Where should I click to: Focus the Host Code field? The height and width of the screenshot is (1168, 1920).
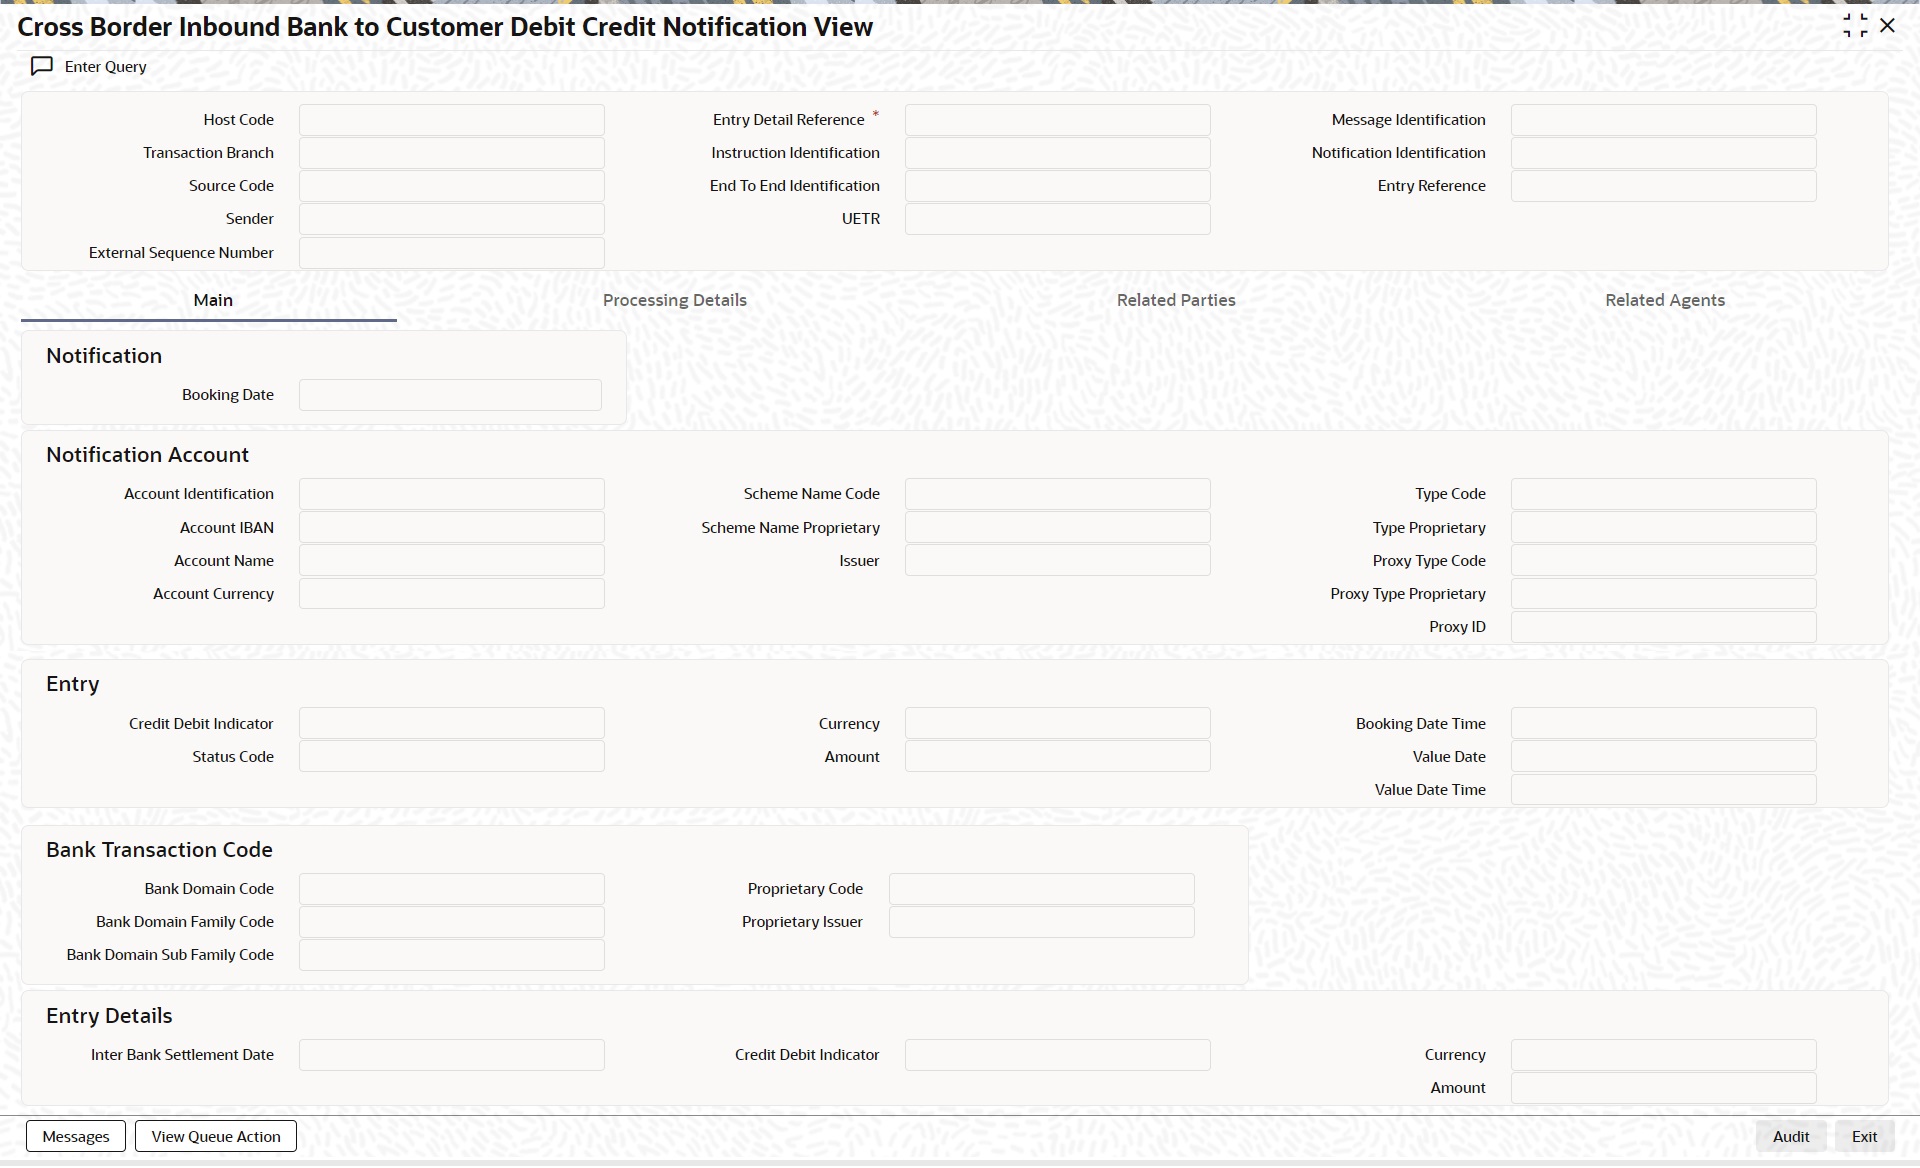click(x=452, y=120)
